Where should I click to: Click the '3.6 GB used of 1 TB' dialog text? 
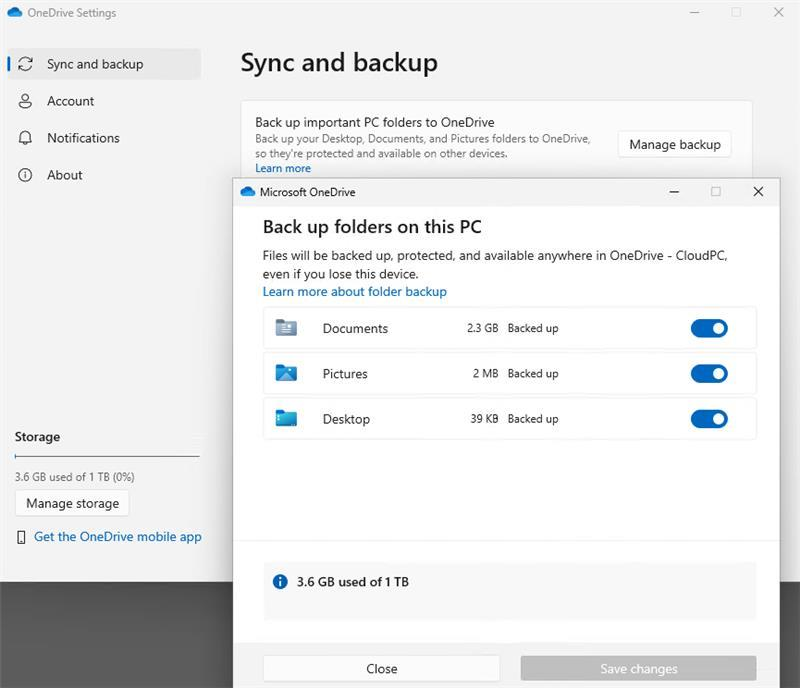point(353,582)
